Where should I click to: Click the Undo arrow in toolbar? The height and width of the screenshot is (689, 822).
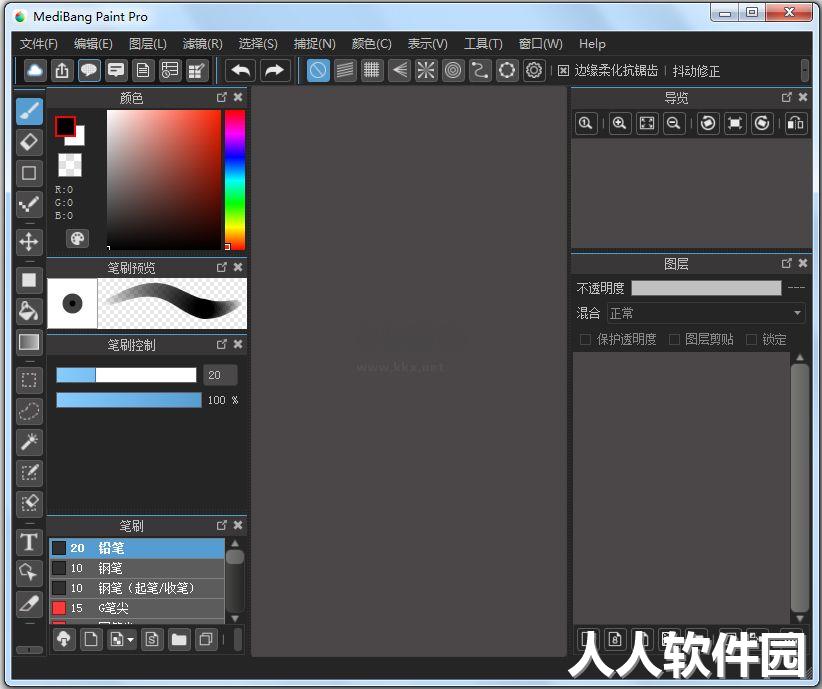point(241,70)
